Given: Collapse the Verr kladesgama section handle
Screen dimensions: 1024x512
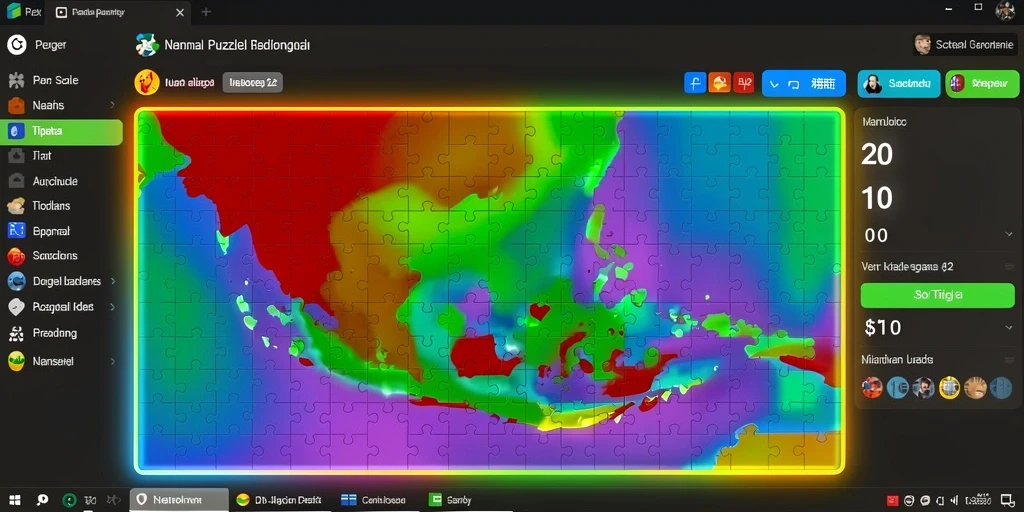Looking at the screenshot, I should pyautogui.click(x=1008, y=266).
